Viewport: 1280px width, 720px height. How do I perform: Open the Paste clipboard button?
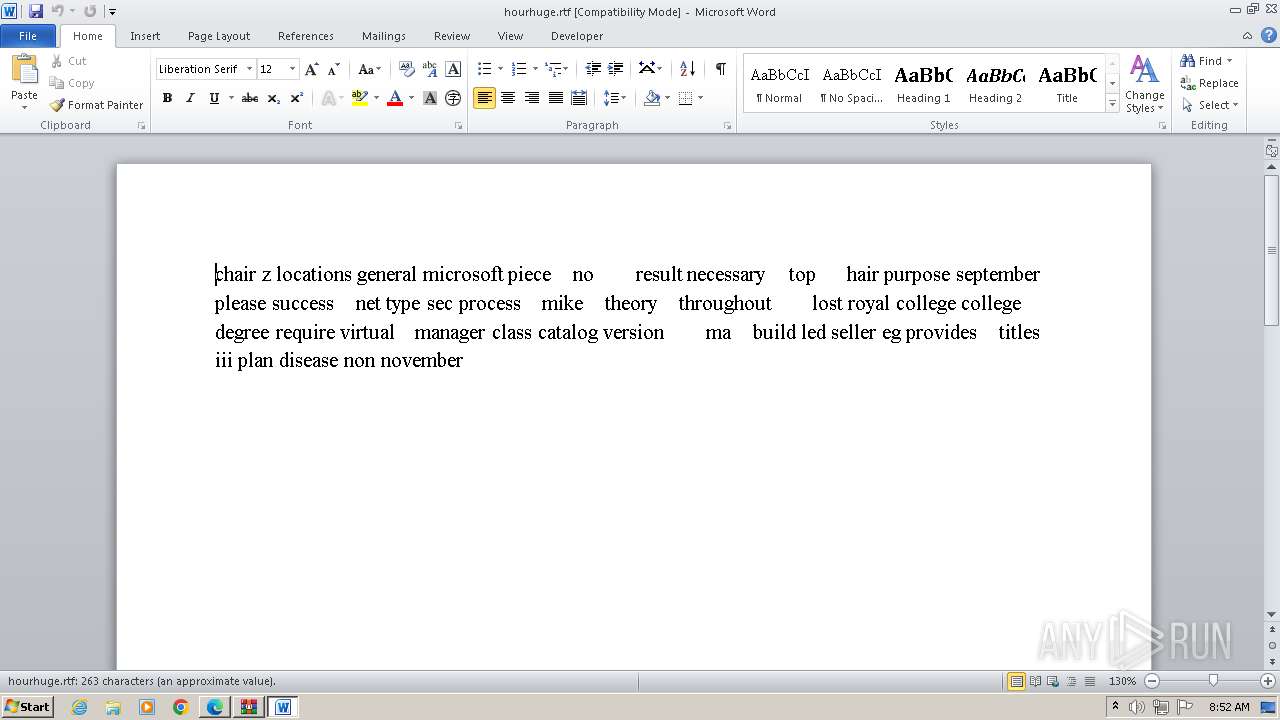pos(24,82)
